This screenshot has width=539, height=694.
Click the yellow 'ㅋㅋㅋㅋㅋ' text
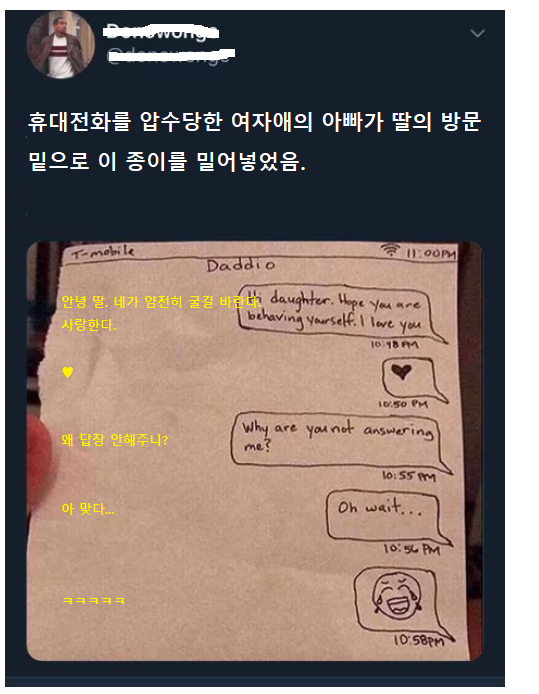[x=93, y=601]
